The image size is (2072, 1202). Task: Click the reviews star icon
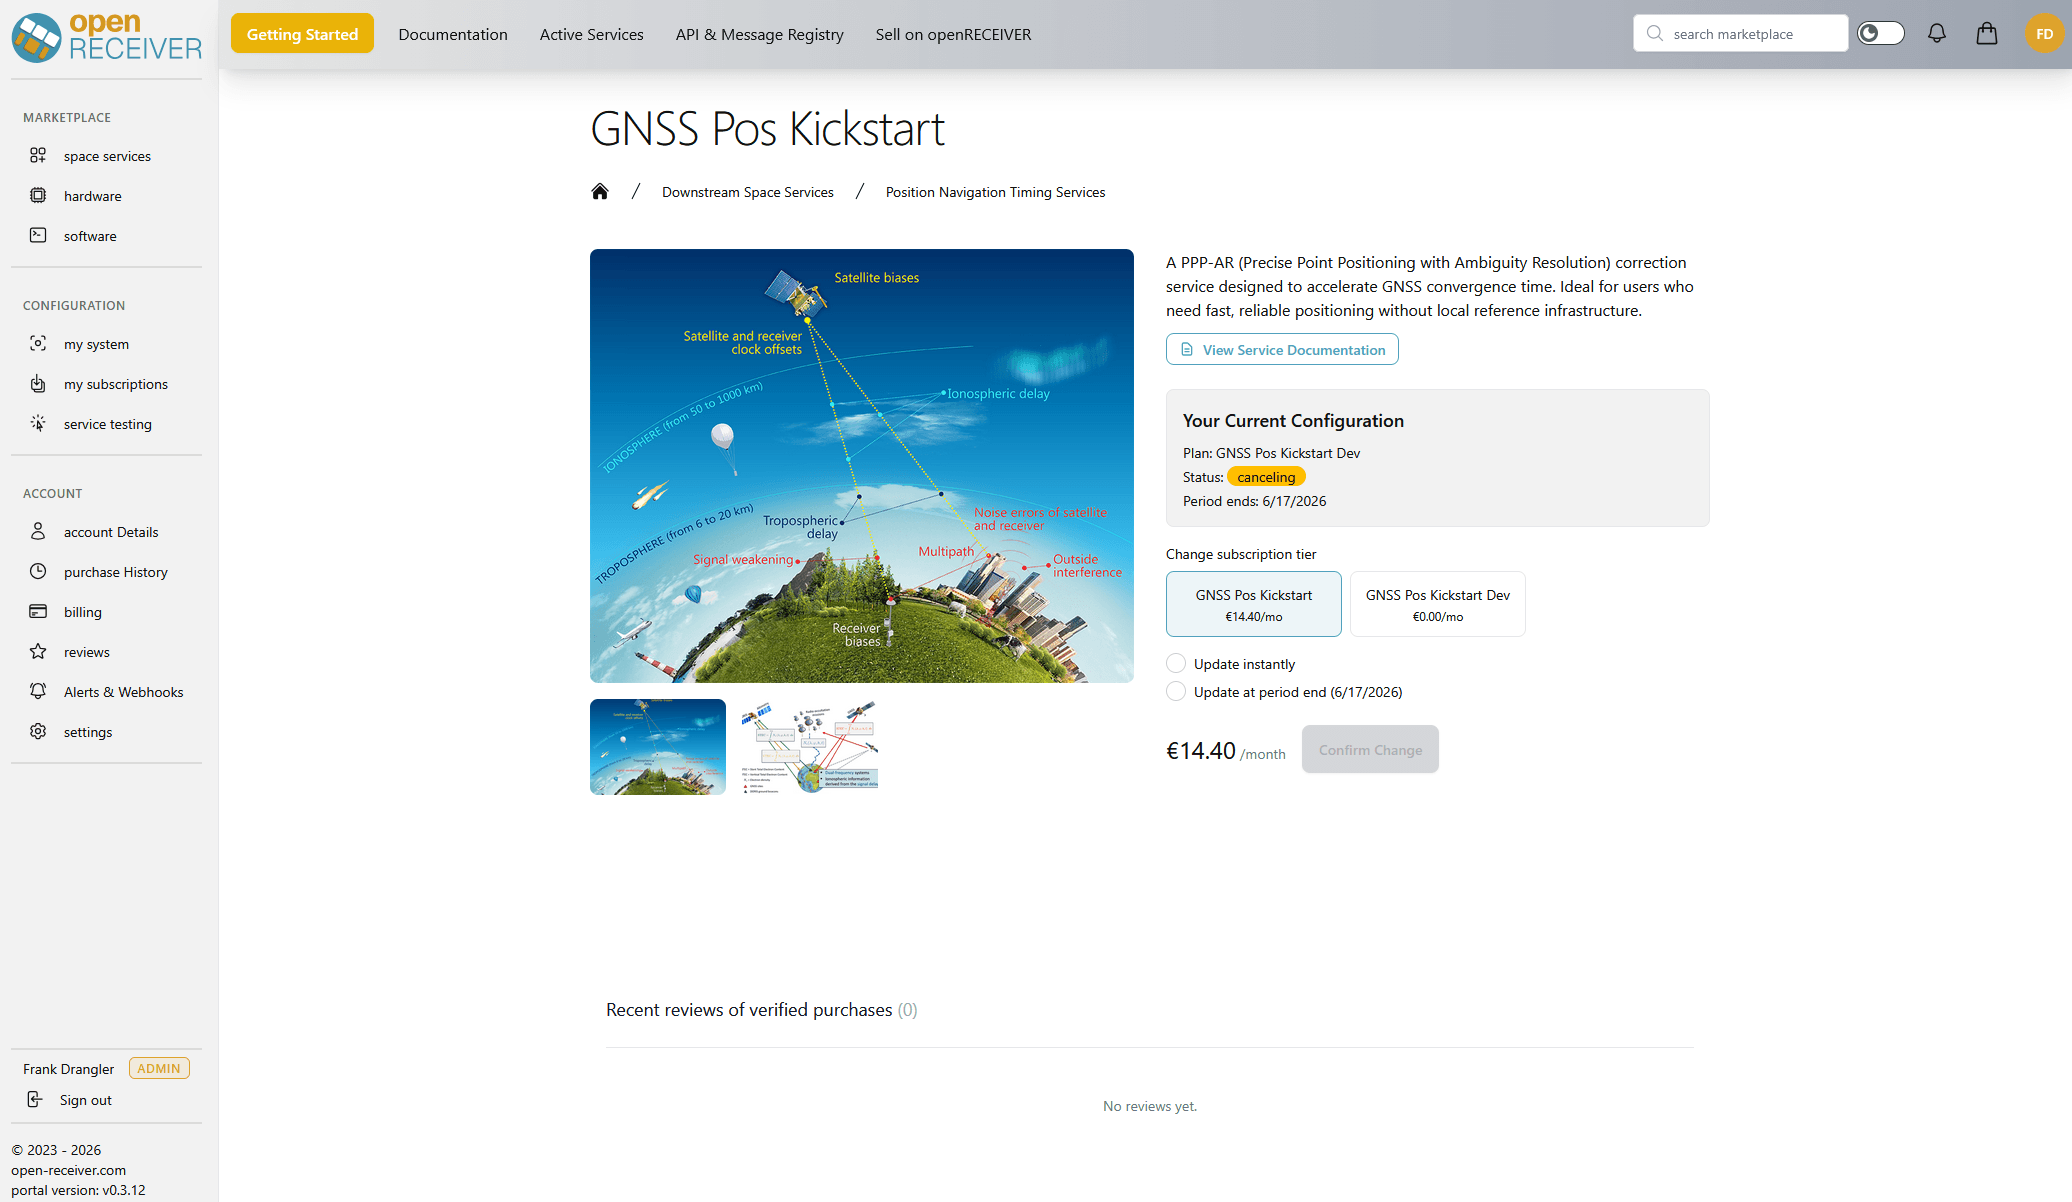pos(38,651)
